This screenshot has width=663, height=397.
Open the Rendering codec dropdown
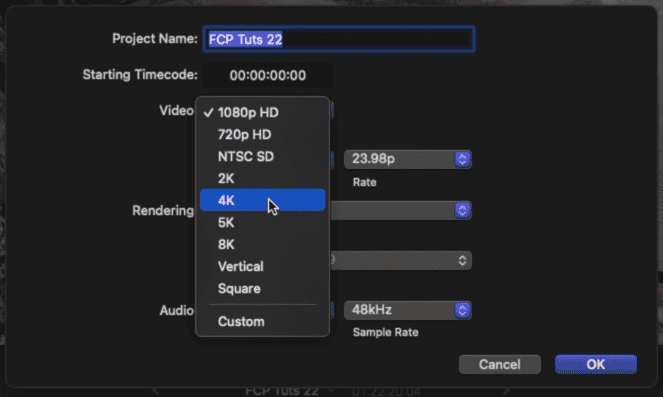(x=400, y=210)
